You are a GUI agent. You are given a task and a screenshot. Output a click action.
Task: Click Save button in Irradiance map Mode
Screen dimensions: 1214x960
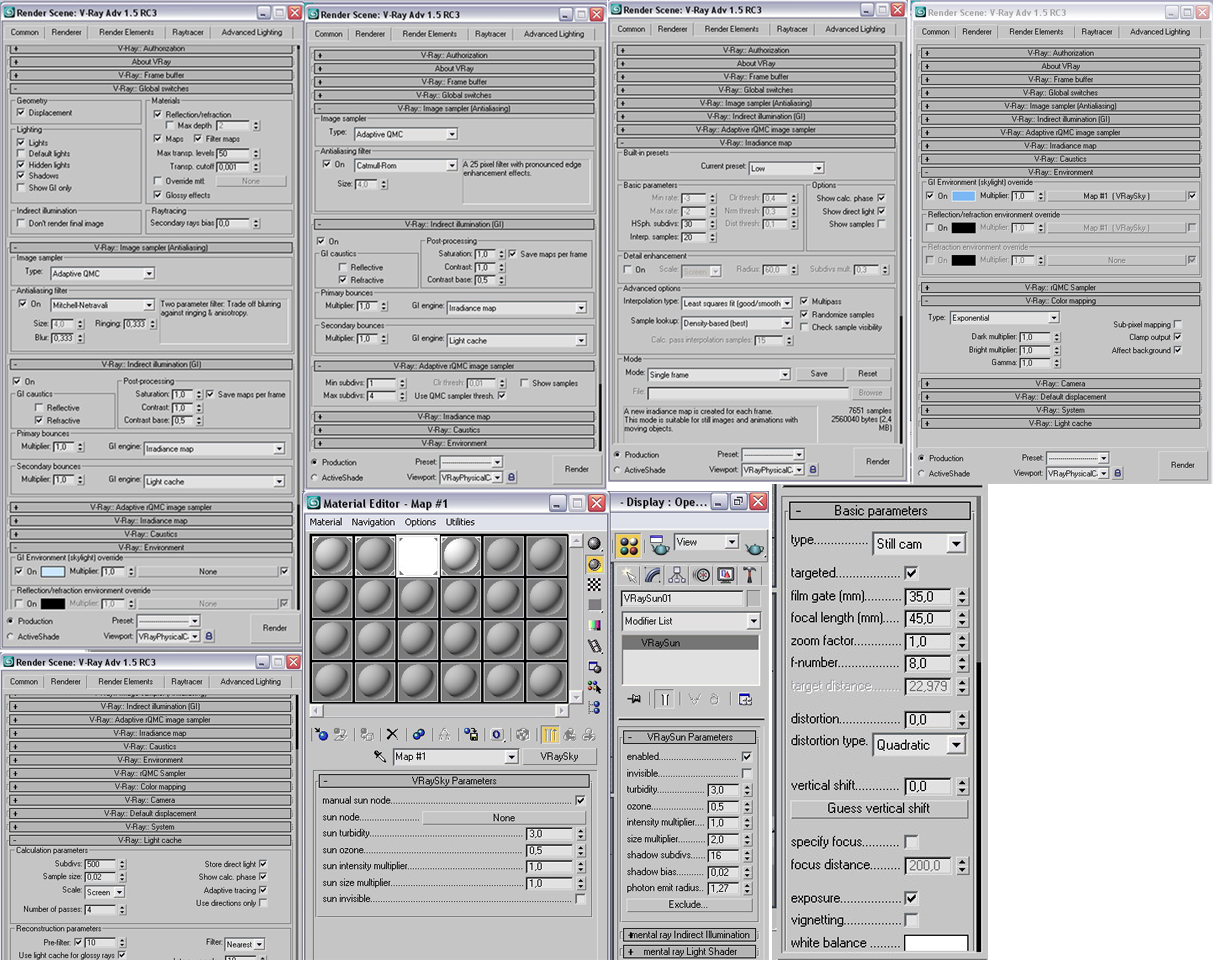point(819,374)
